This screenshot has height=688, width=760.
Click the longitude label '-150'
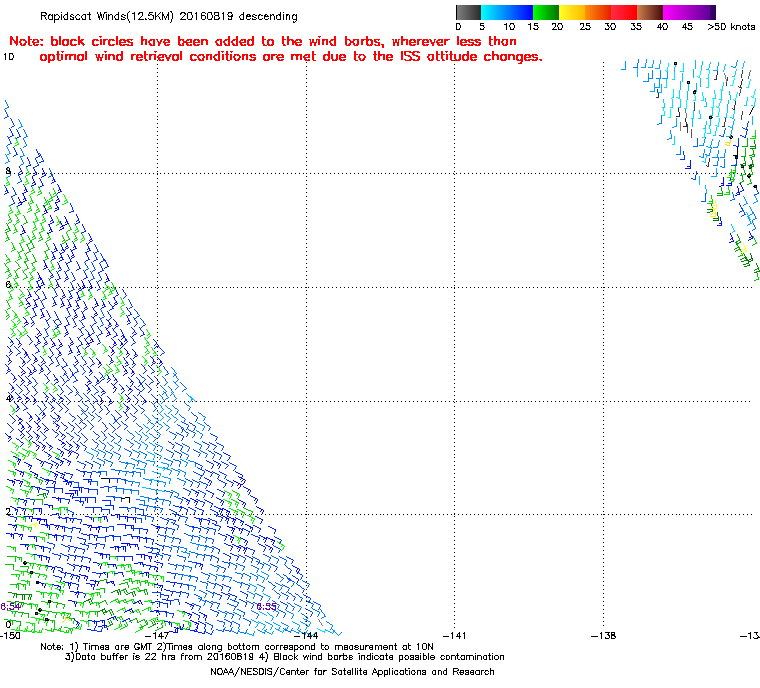(x=11, y=635)
